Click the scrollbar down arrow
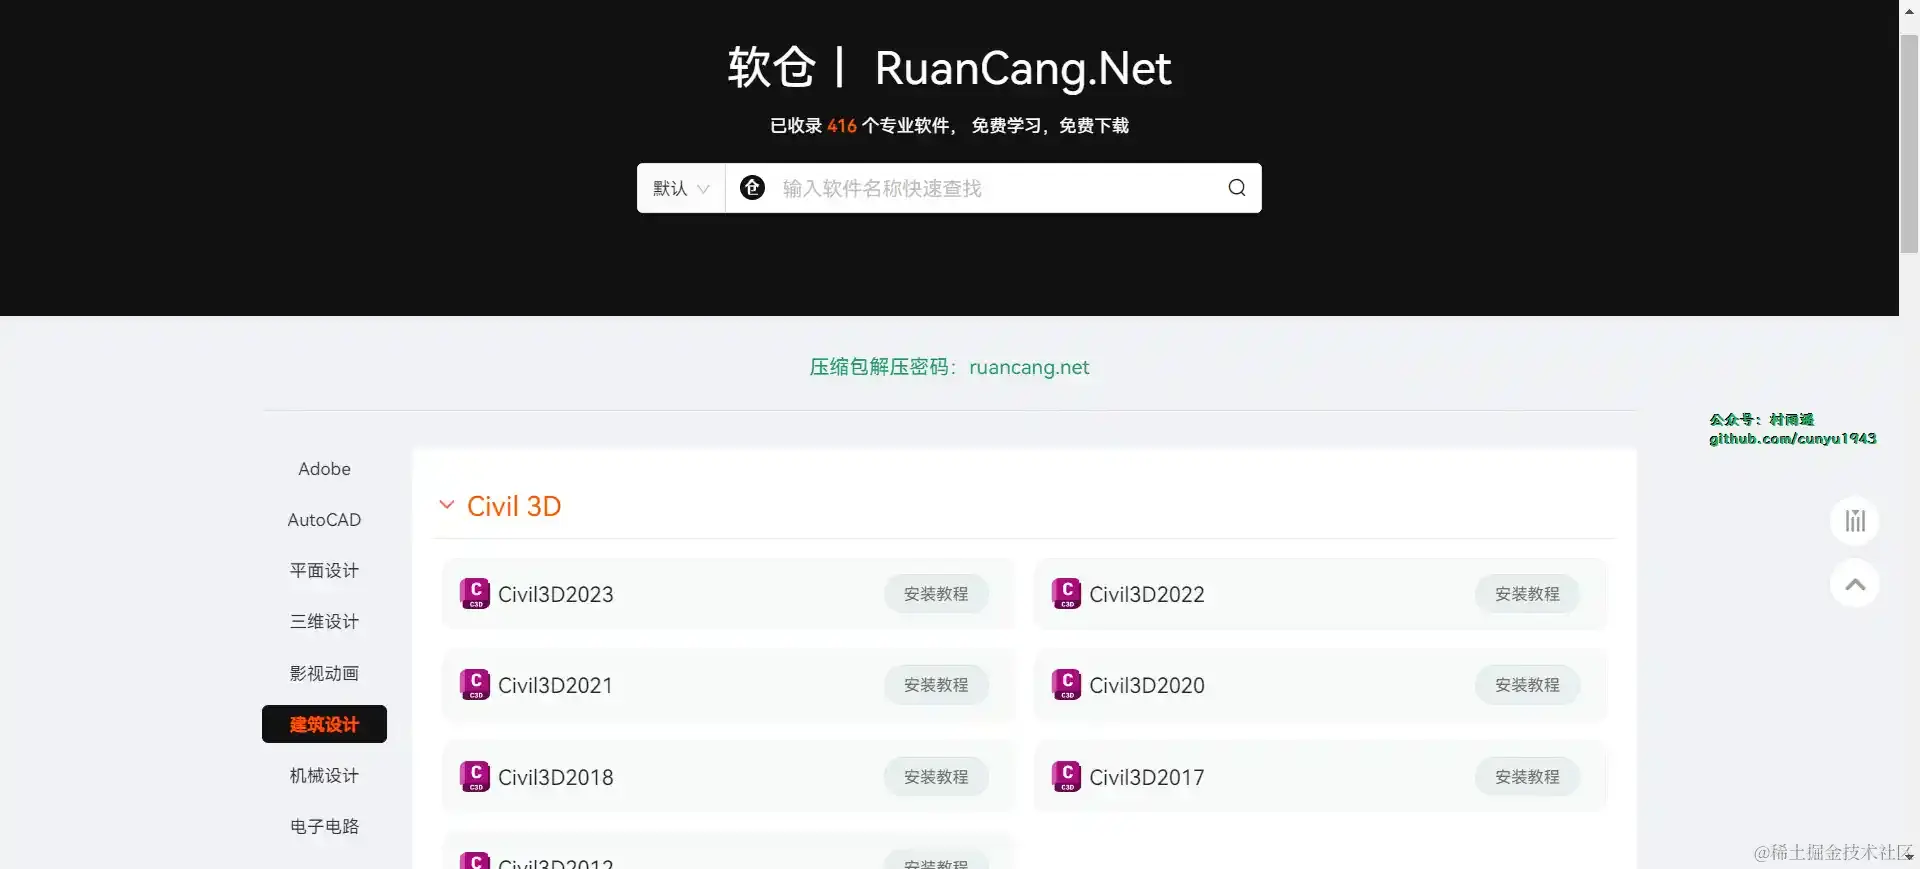This screenshot has width=1920, height=869. (1909, 858)
